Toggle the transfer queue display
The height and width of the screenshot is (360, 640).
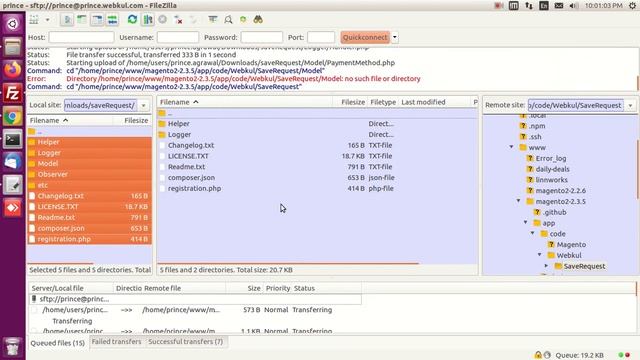coord(112,20)
